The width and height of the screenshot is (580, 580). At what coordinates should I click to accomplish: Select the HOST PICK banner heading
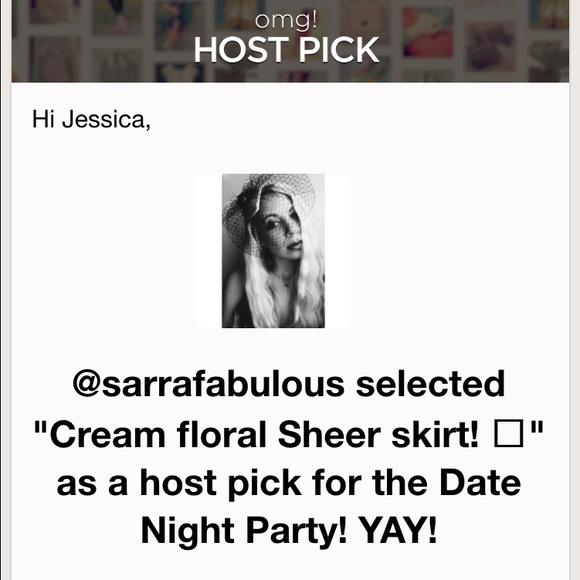286,50
